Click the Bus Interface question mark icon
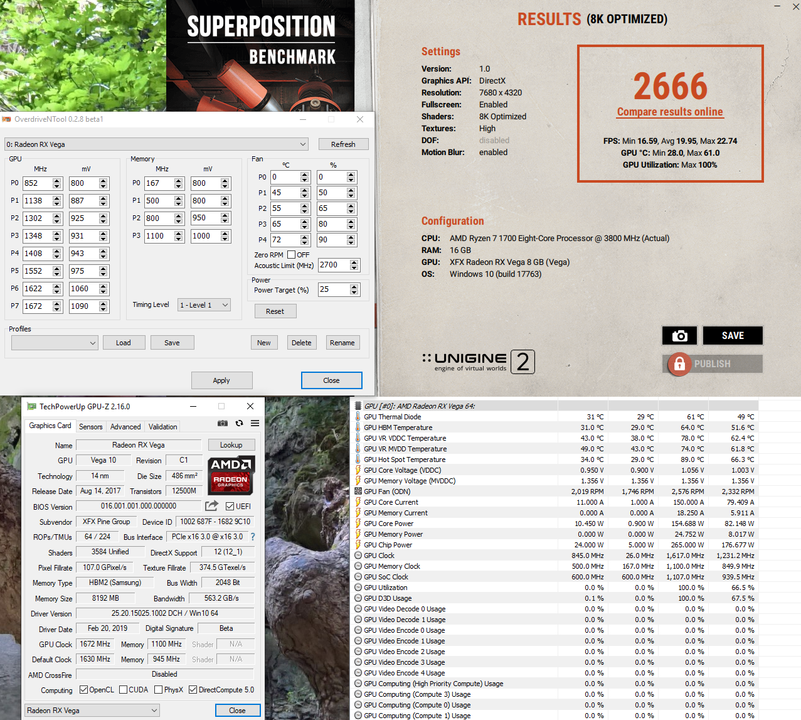 [x=252, y=537]
